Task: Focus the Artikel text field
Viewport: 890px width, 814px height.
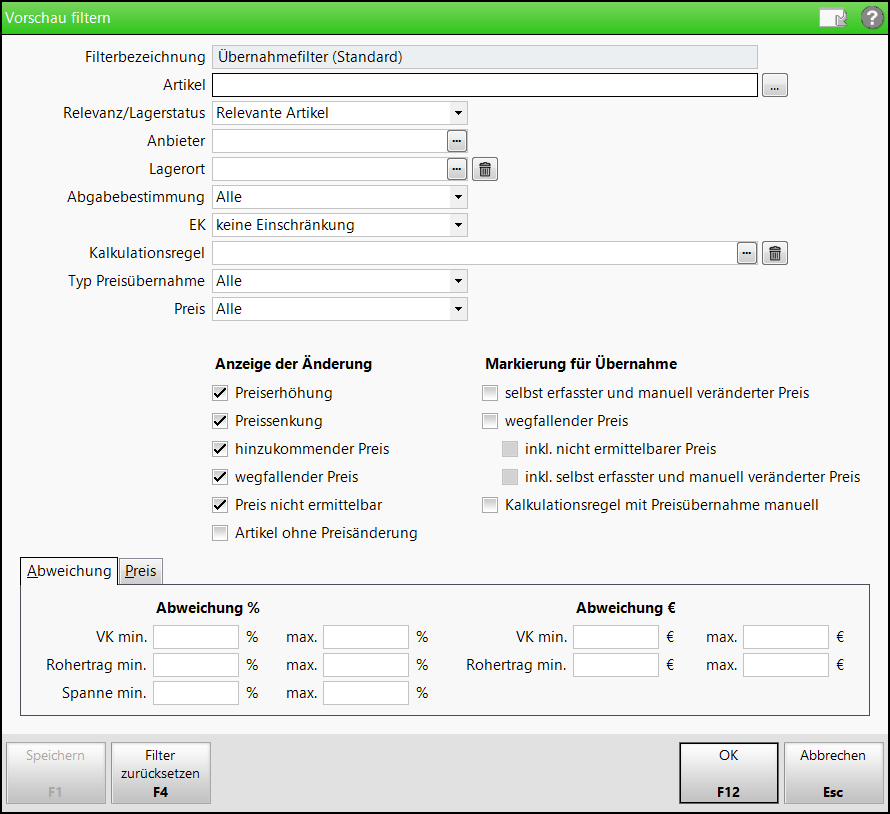Action: tap(484, 86)
